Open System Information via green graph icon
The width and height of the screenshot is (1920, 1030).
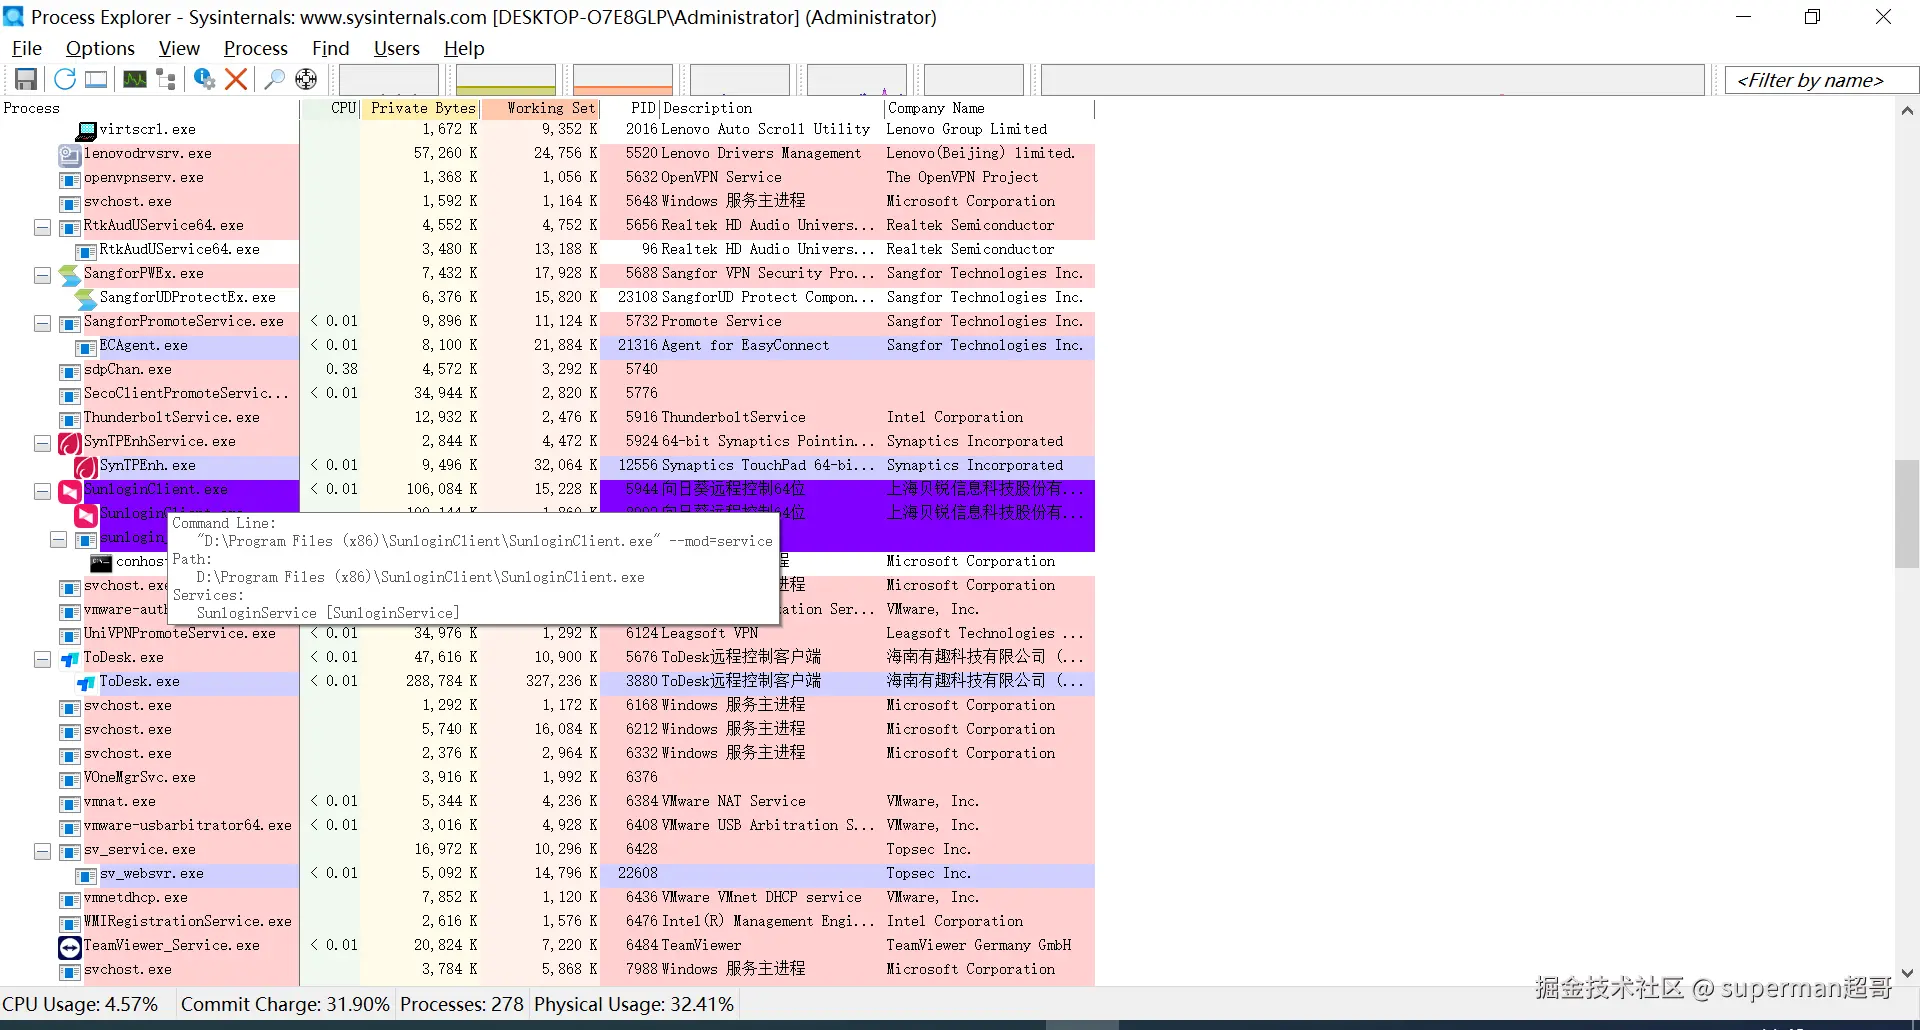pyautogui.click(x=135, y=79)
